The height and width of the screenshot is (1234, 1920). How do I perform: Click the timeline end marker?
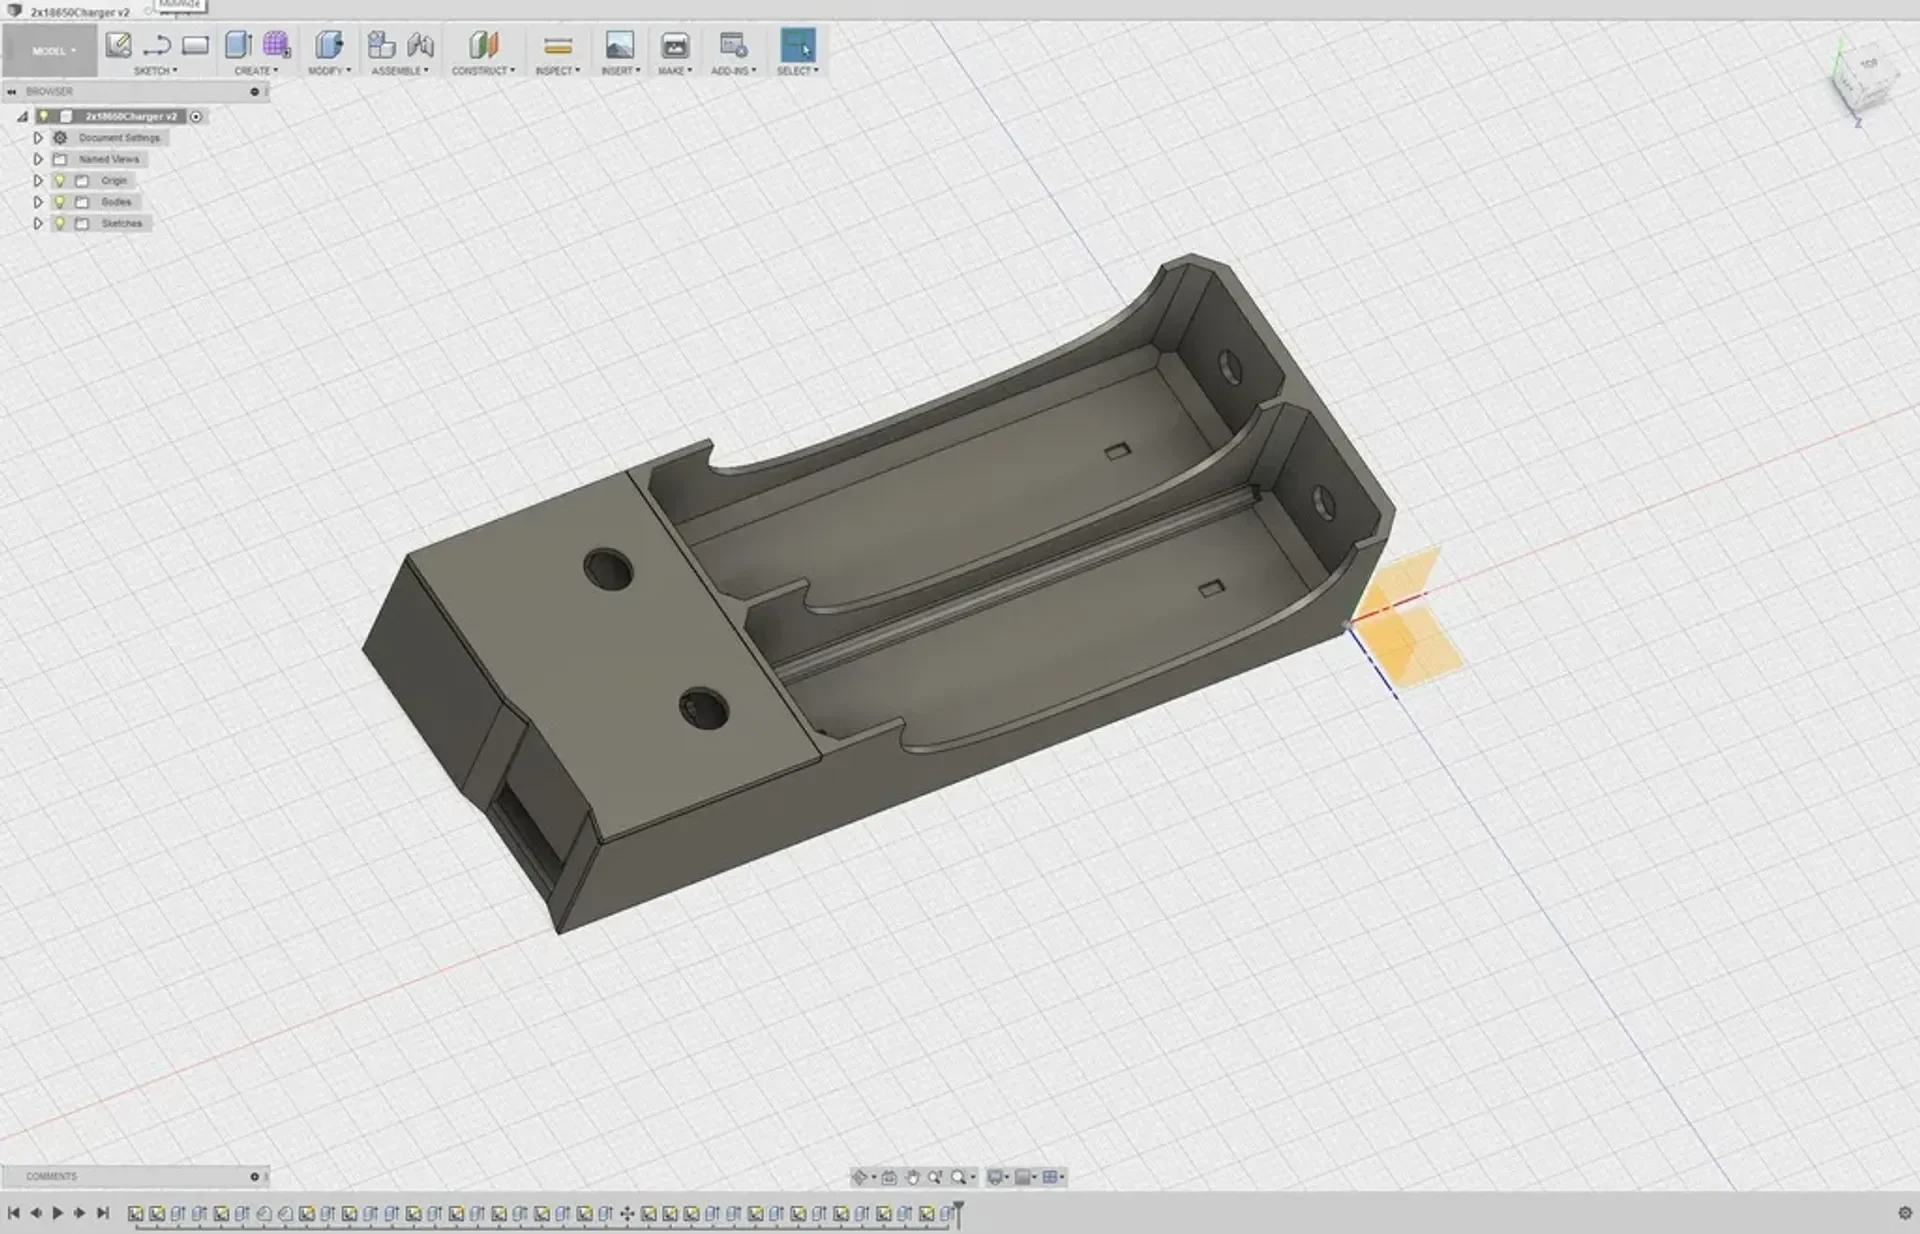click(958, 1213)
